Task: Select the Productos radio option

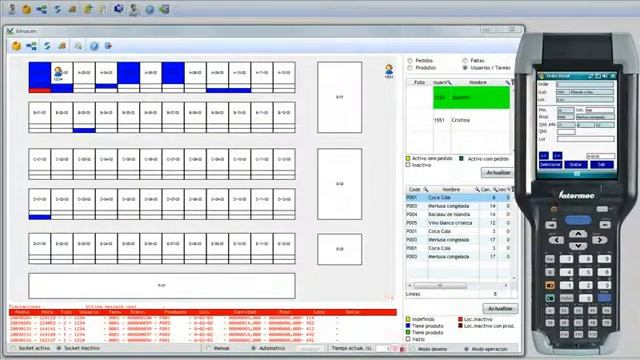Action: tap(410, 68)
